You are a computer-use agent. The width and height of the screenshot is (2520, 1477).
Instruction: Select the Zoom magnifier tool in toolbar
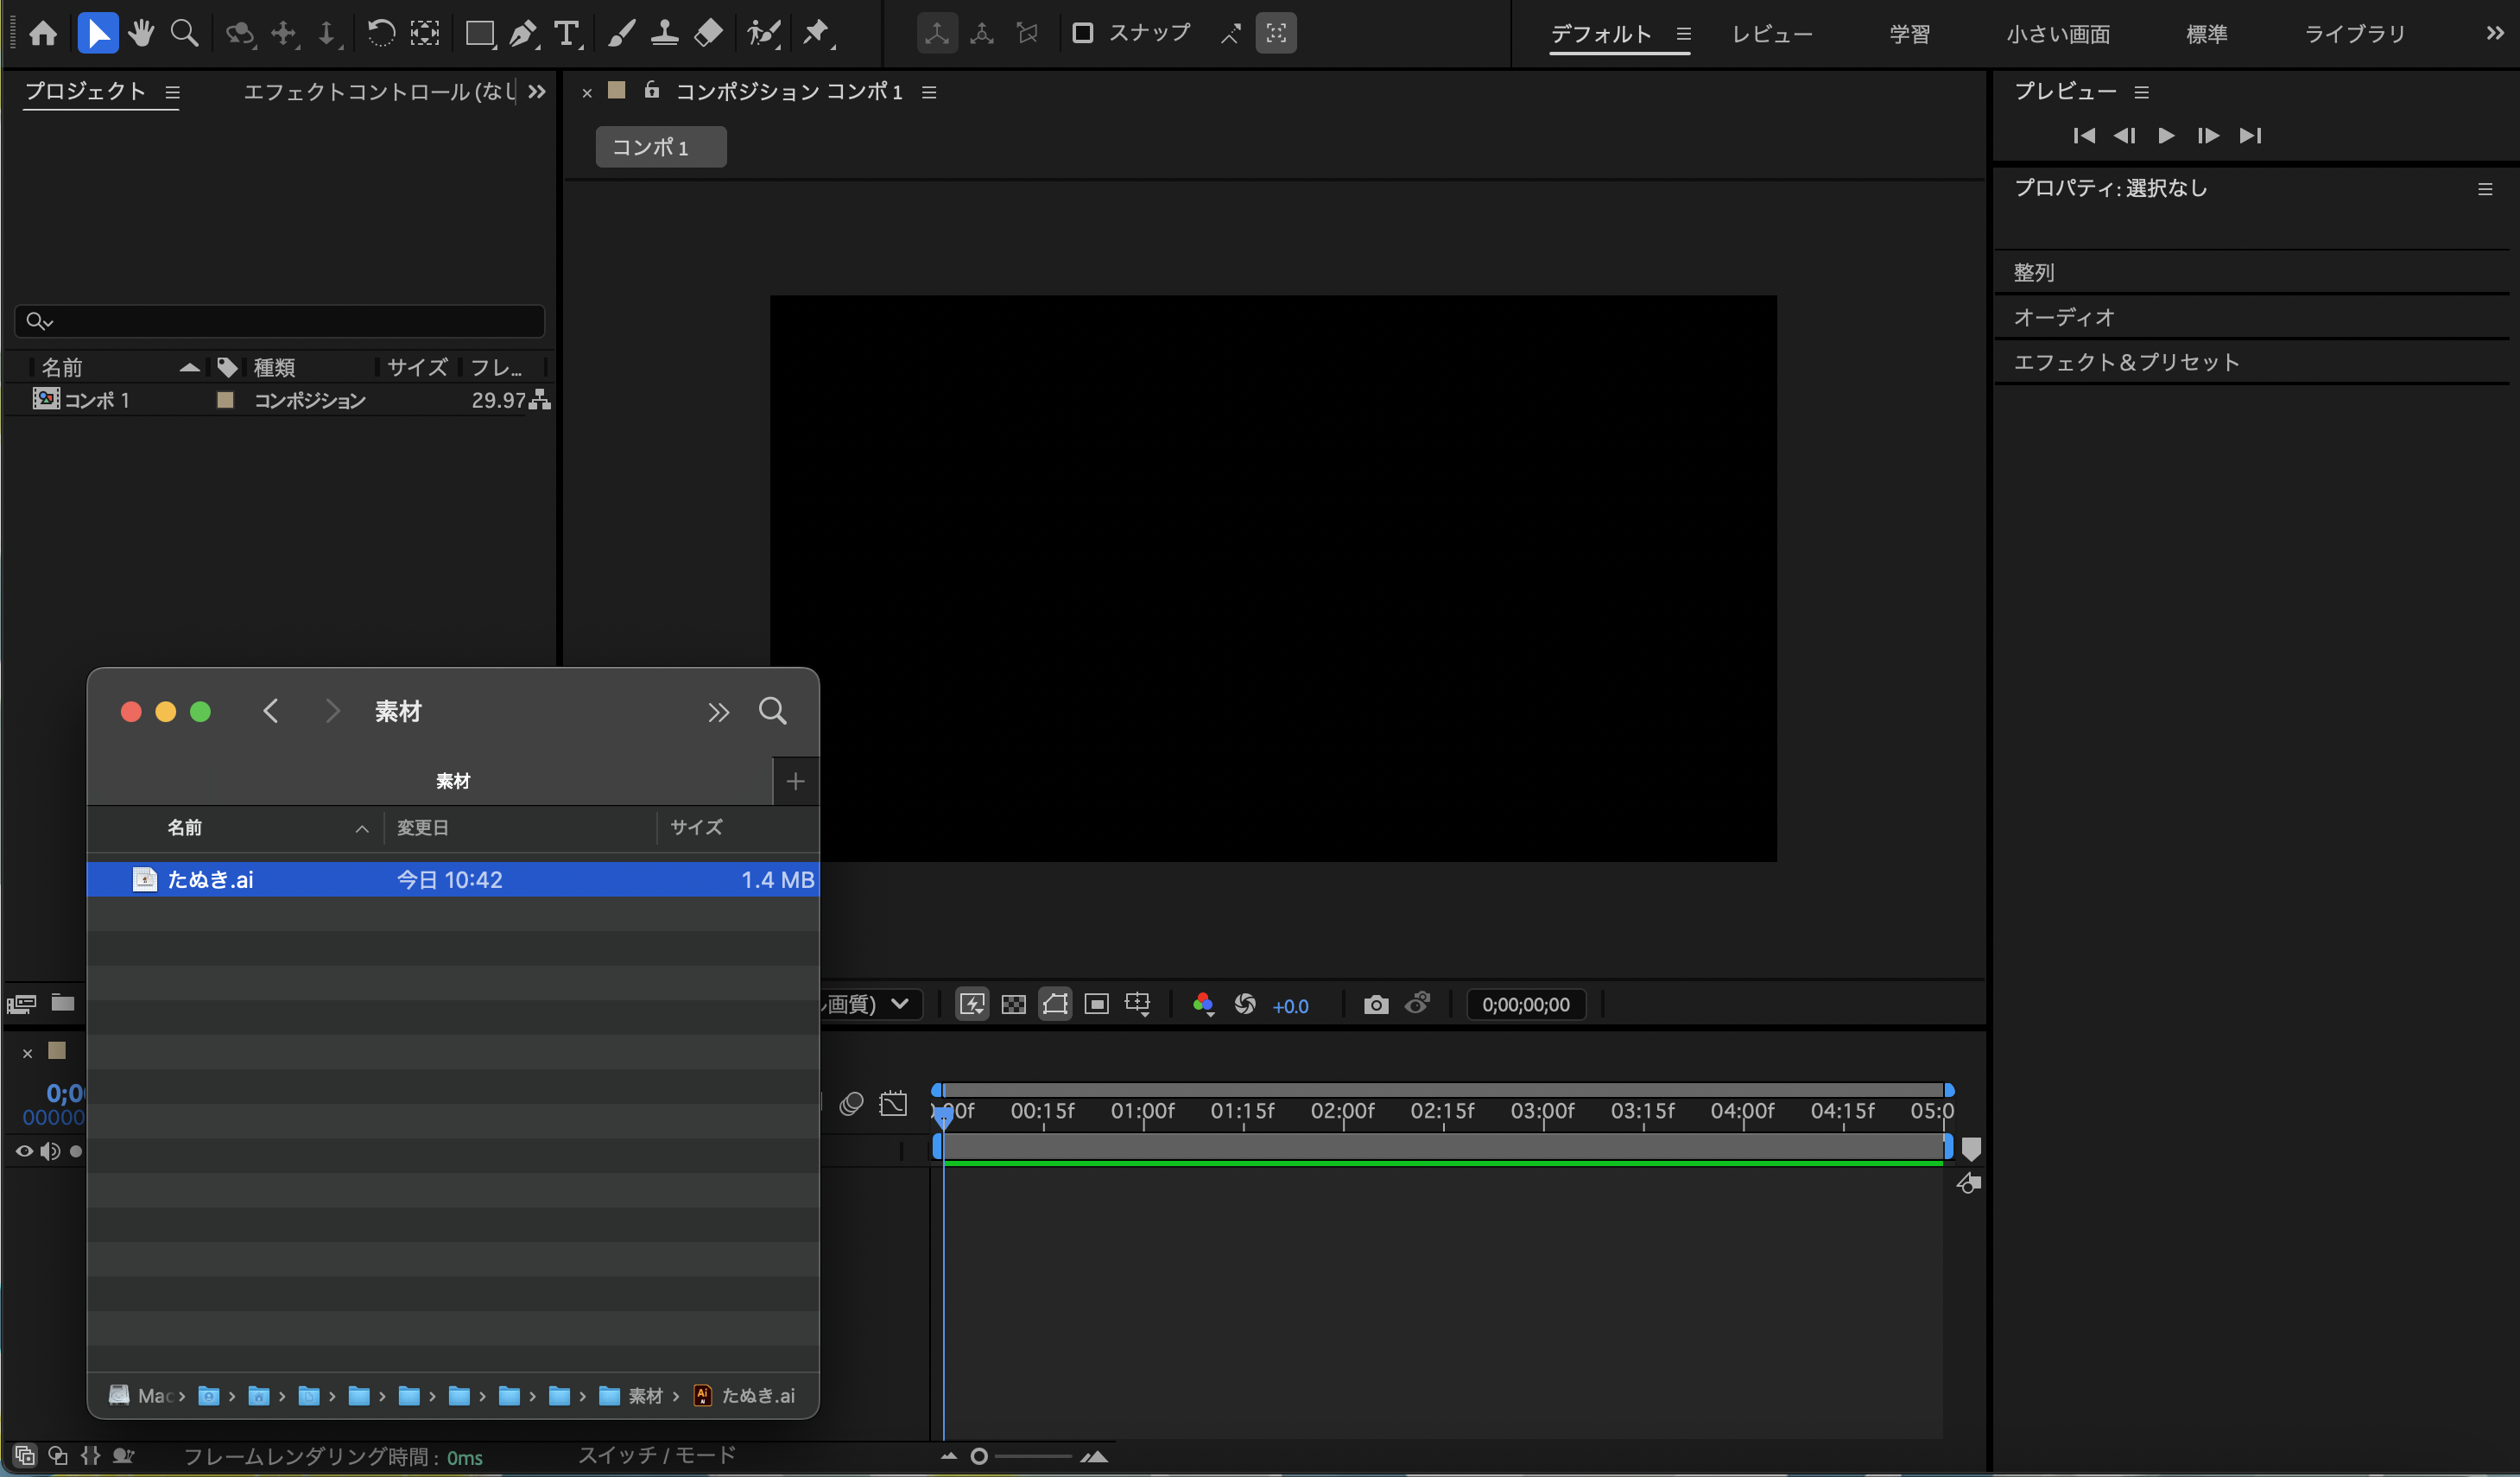click(184, 34)
